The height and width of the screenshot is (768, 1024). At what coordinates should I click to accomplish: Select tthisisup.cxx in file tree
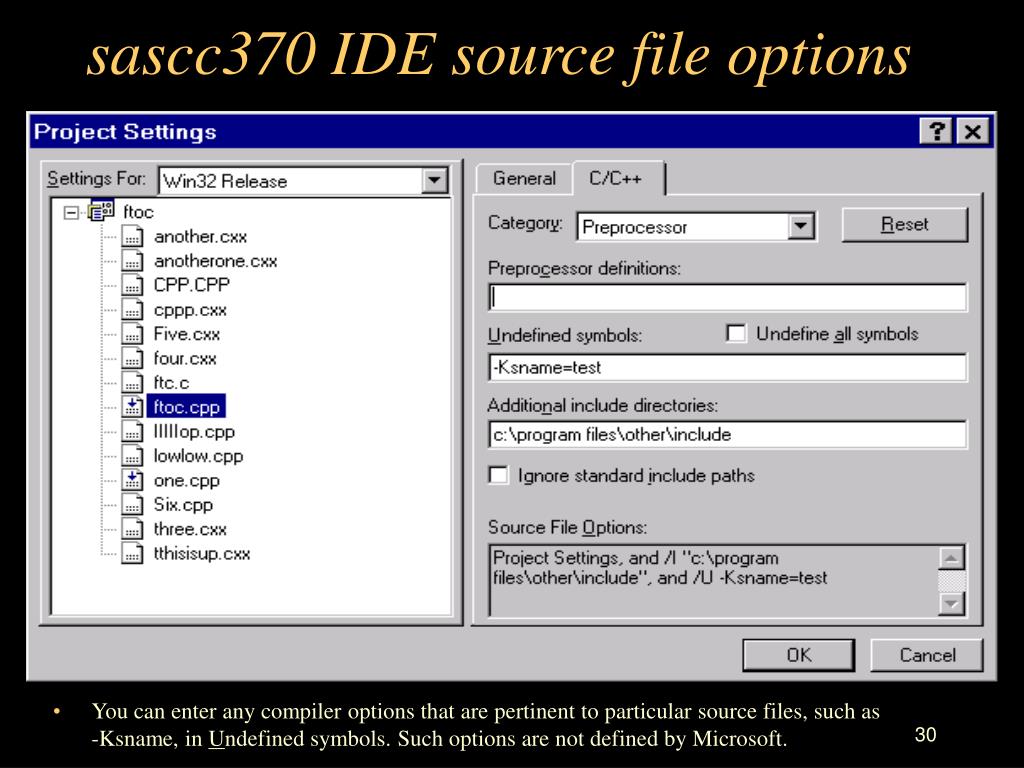(x=202, y=554)
